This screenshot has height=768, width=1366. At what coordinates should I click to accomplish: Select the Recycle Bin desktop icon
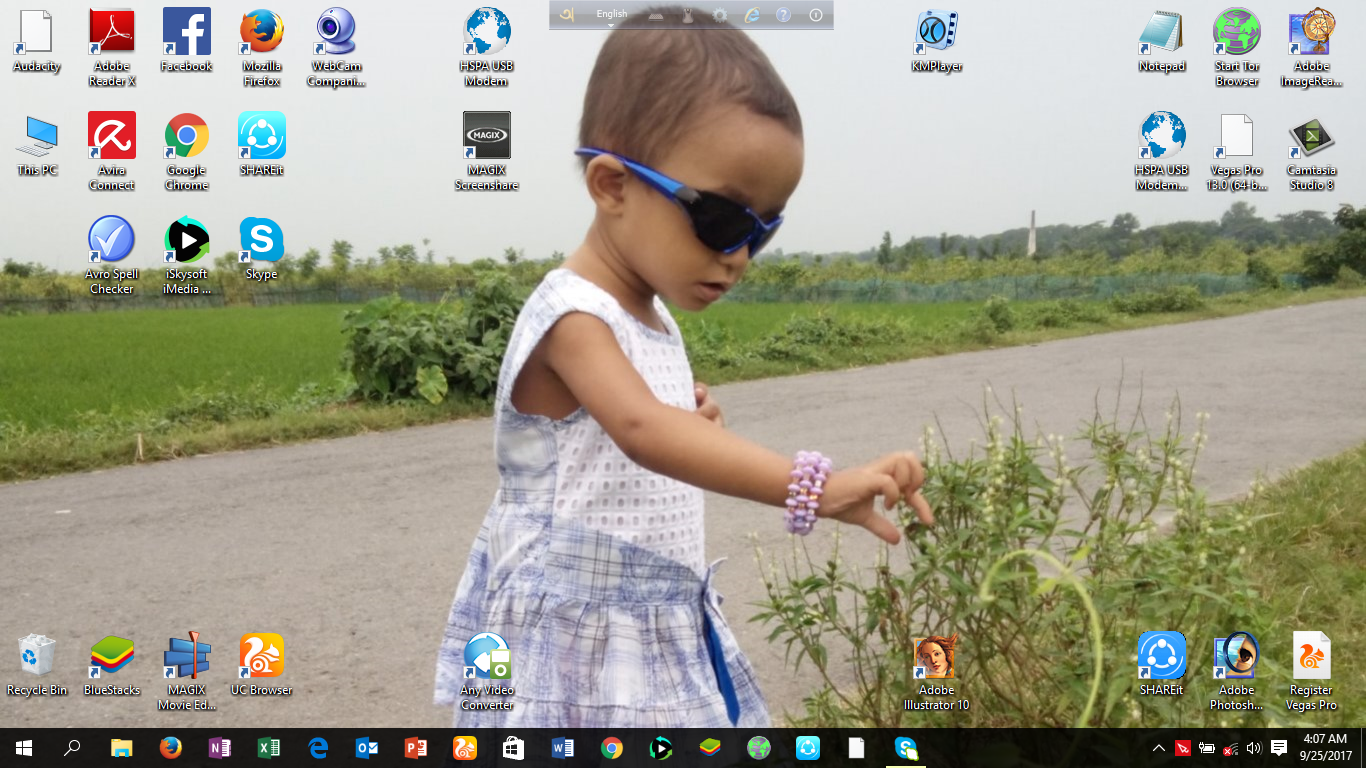tap(37, 665)
